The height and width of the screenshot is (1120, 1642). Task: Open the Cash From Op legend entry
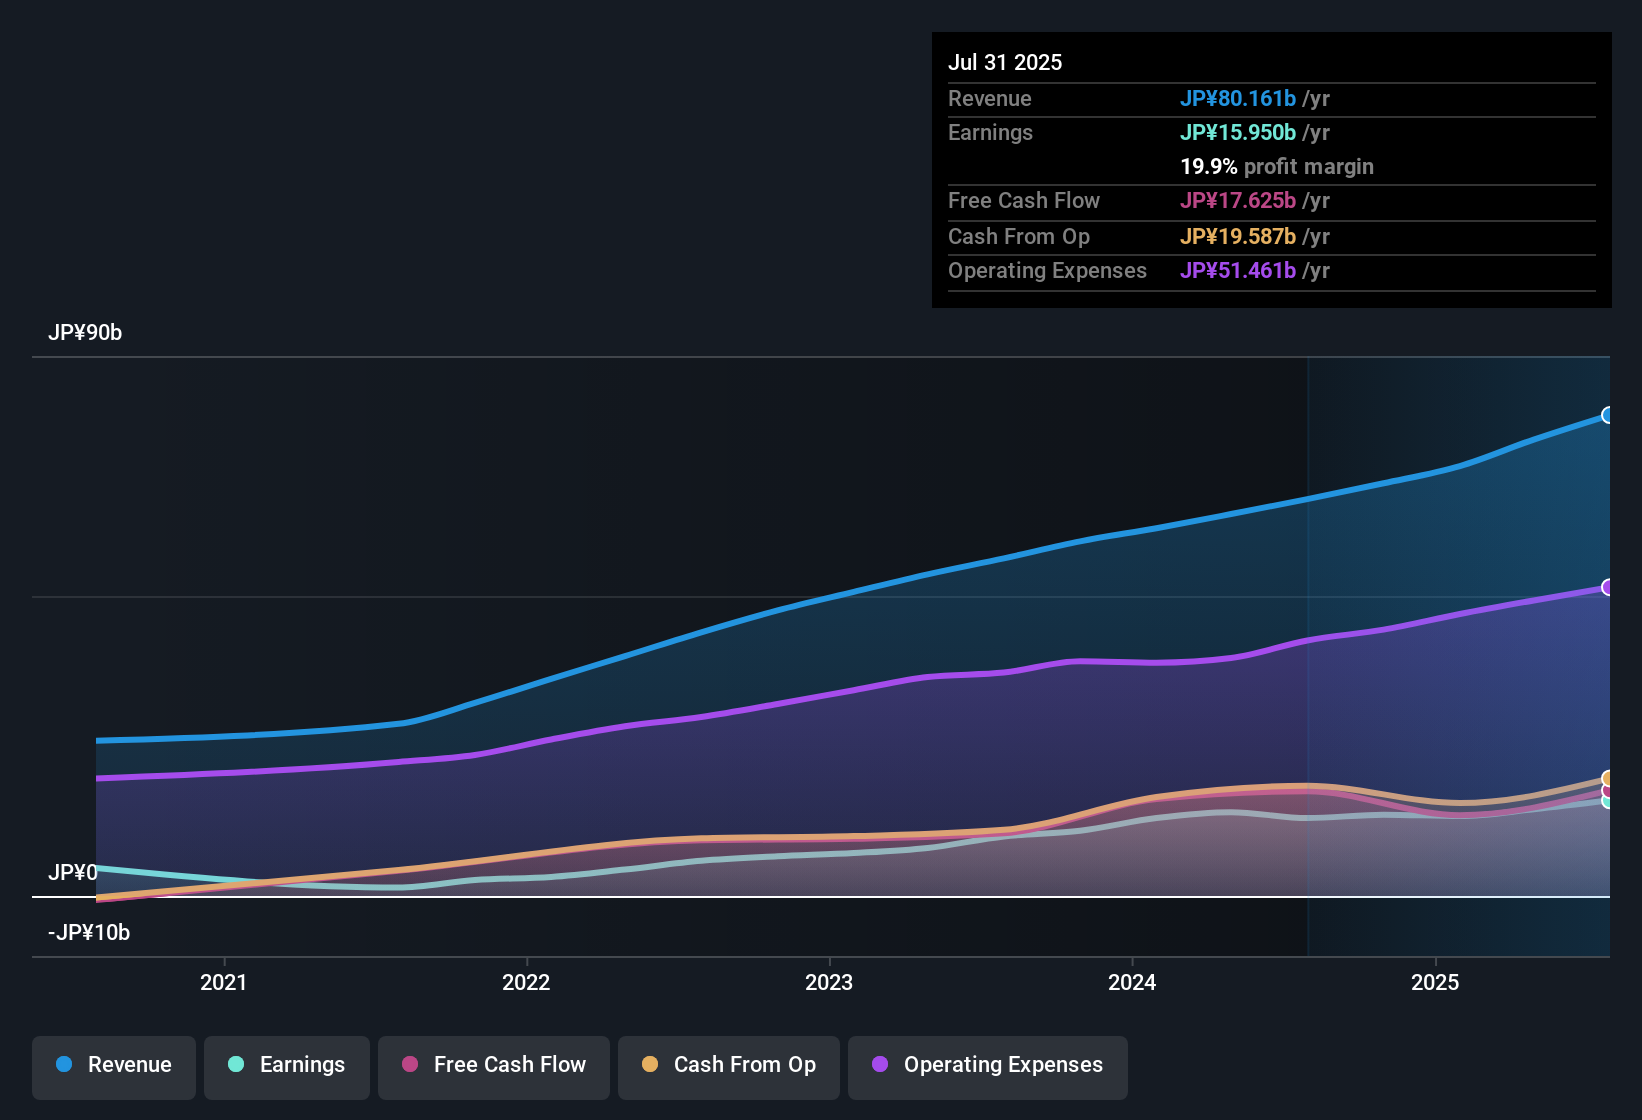[728, 1065]
